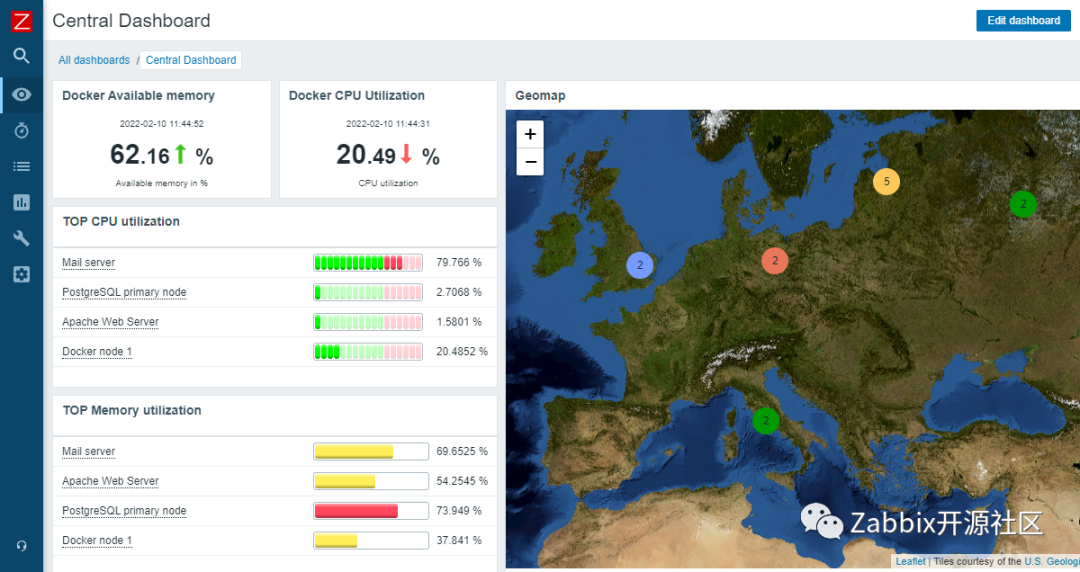The height and width of the screenshot is (572, 1080).
Task: Click the TOP Memory utilization header
Action: (x=132, y=410)
